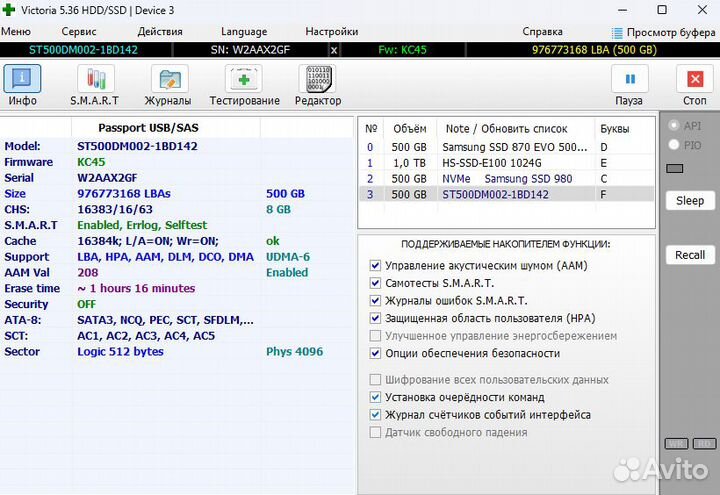Image resolution: width=720 pixels, height=495 pixels.
Task: Switch to Тестирование surface test
Action: (x=244, y=85)
